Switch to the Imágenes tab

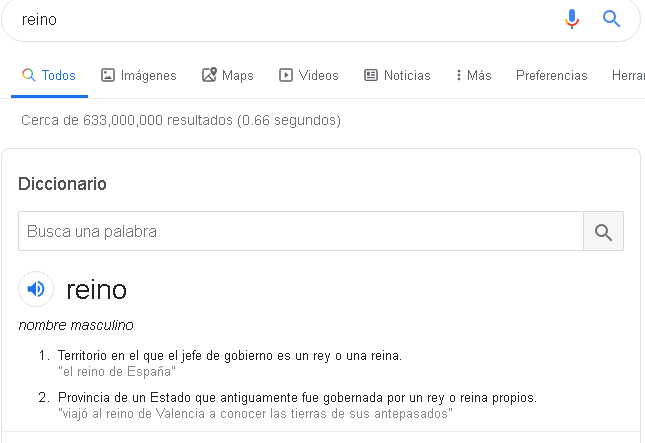click(x=139, y=75)
